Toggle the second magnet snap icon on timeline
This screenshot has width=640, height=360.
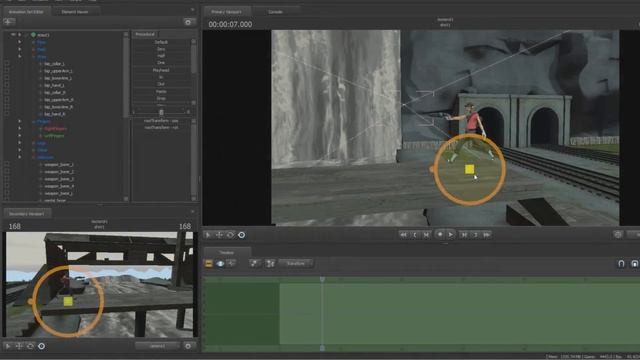(635, 264)
